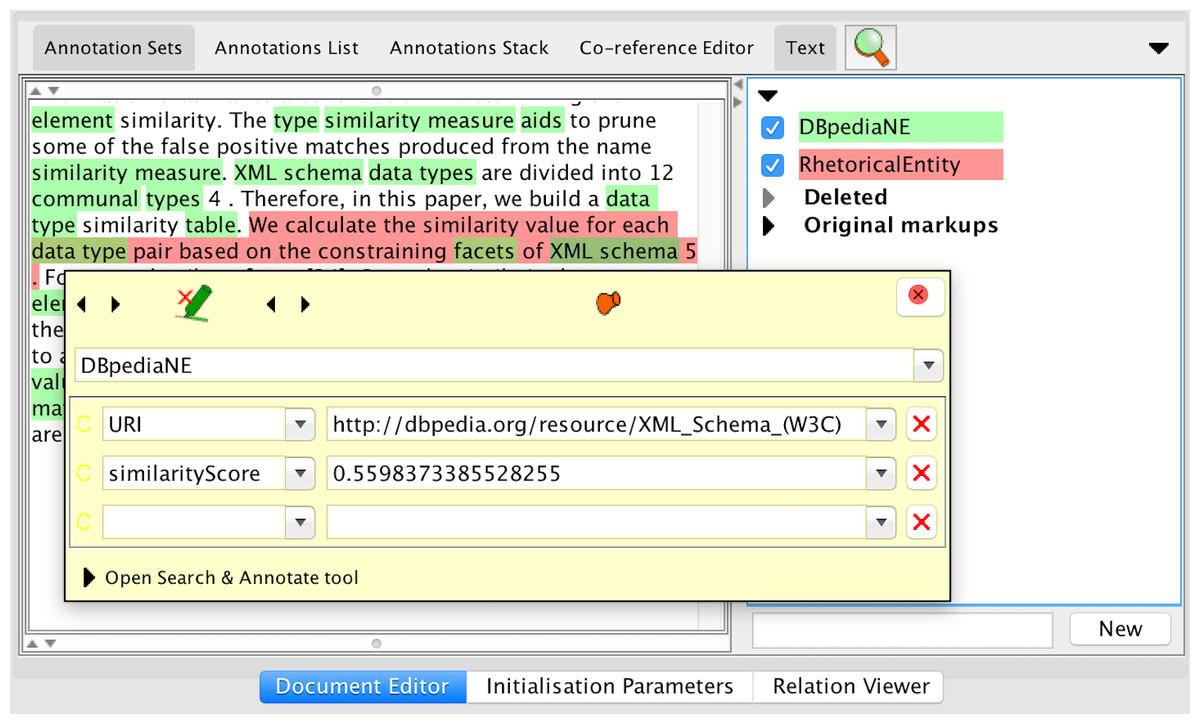
Task: Uncheck the RhetoricalEntity annotation type checkbox
Action: click(772, 165)
